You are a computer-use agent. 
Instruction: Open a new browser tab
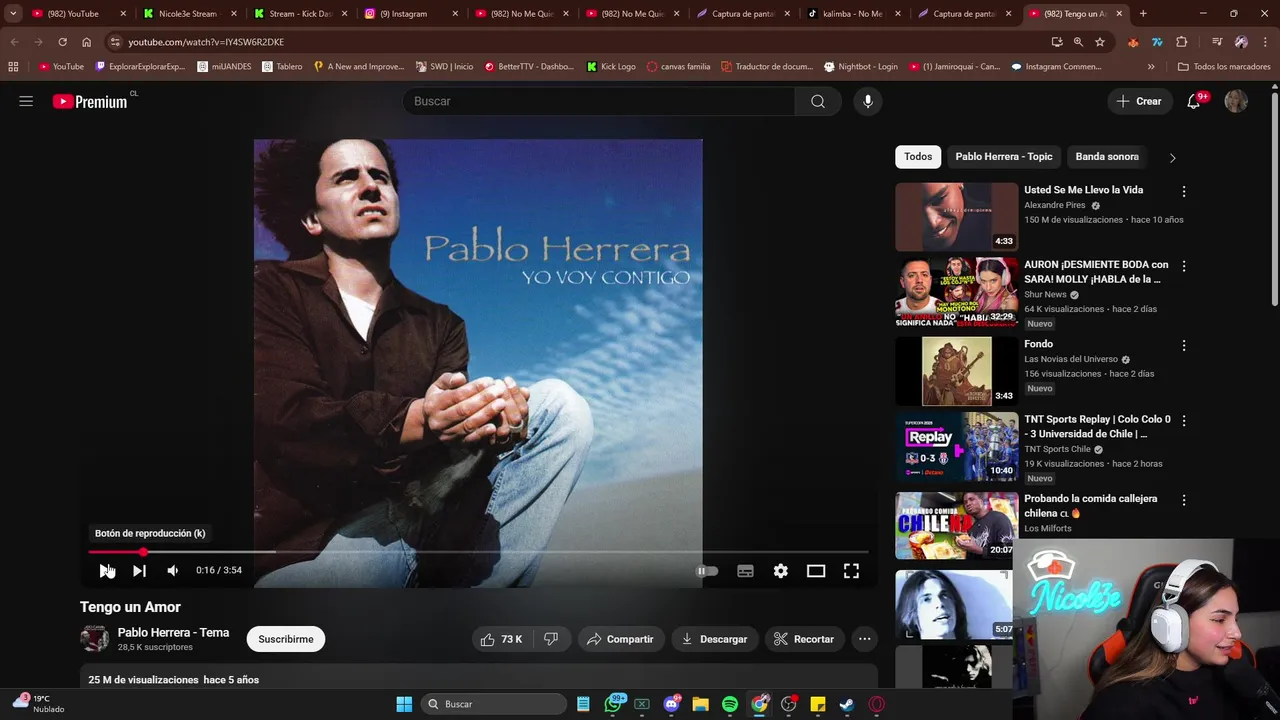pos(1143,14)
